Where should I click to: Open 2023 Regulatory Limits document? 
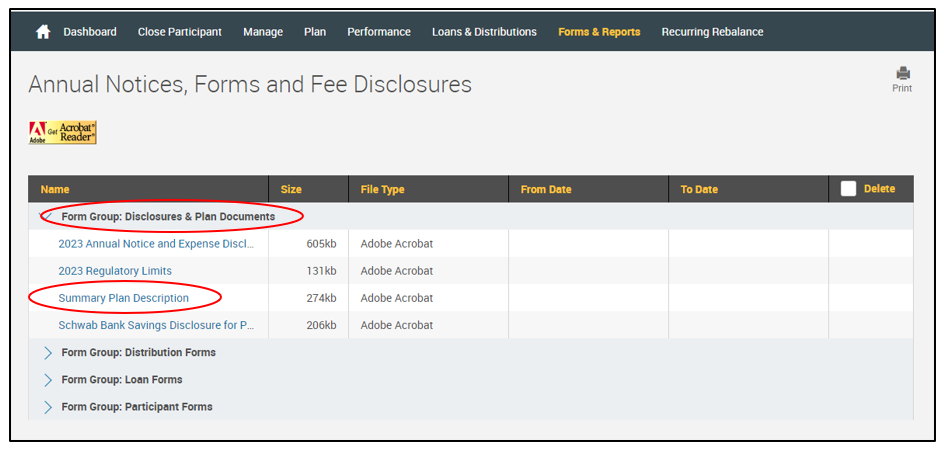[x=115, y=271]
